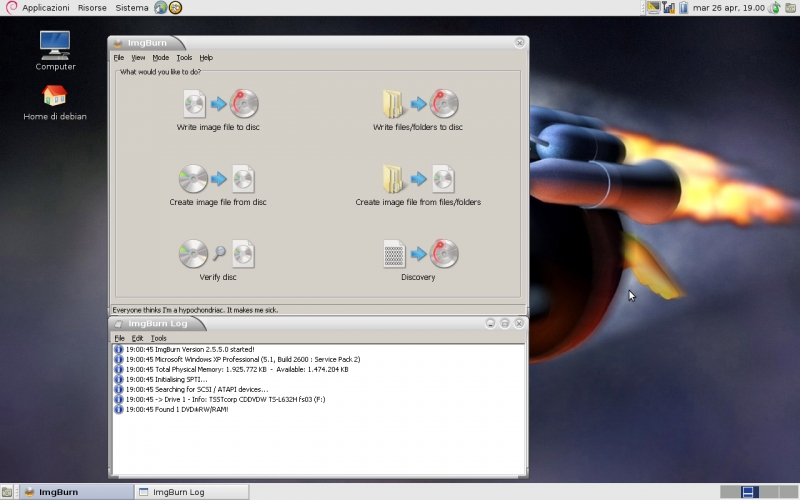Open the Computer desktop icon
Screen dimensions: 800x500
pos(55,51)
